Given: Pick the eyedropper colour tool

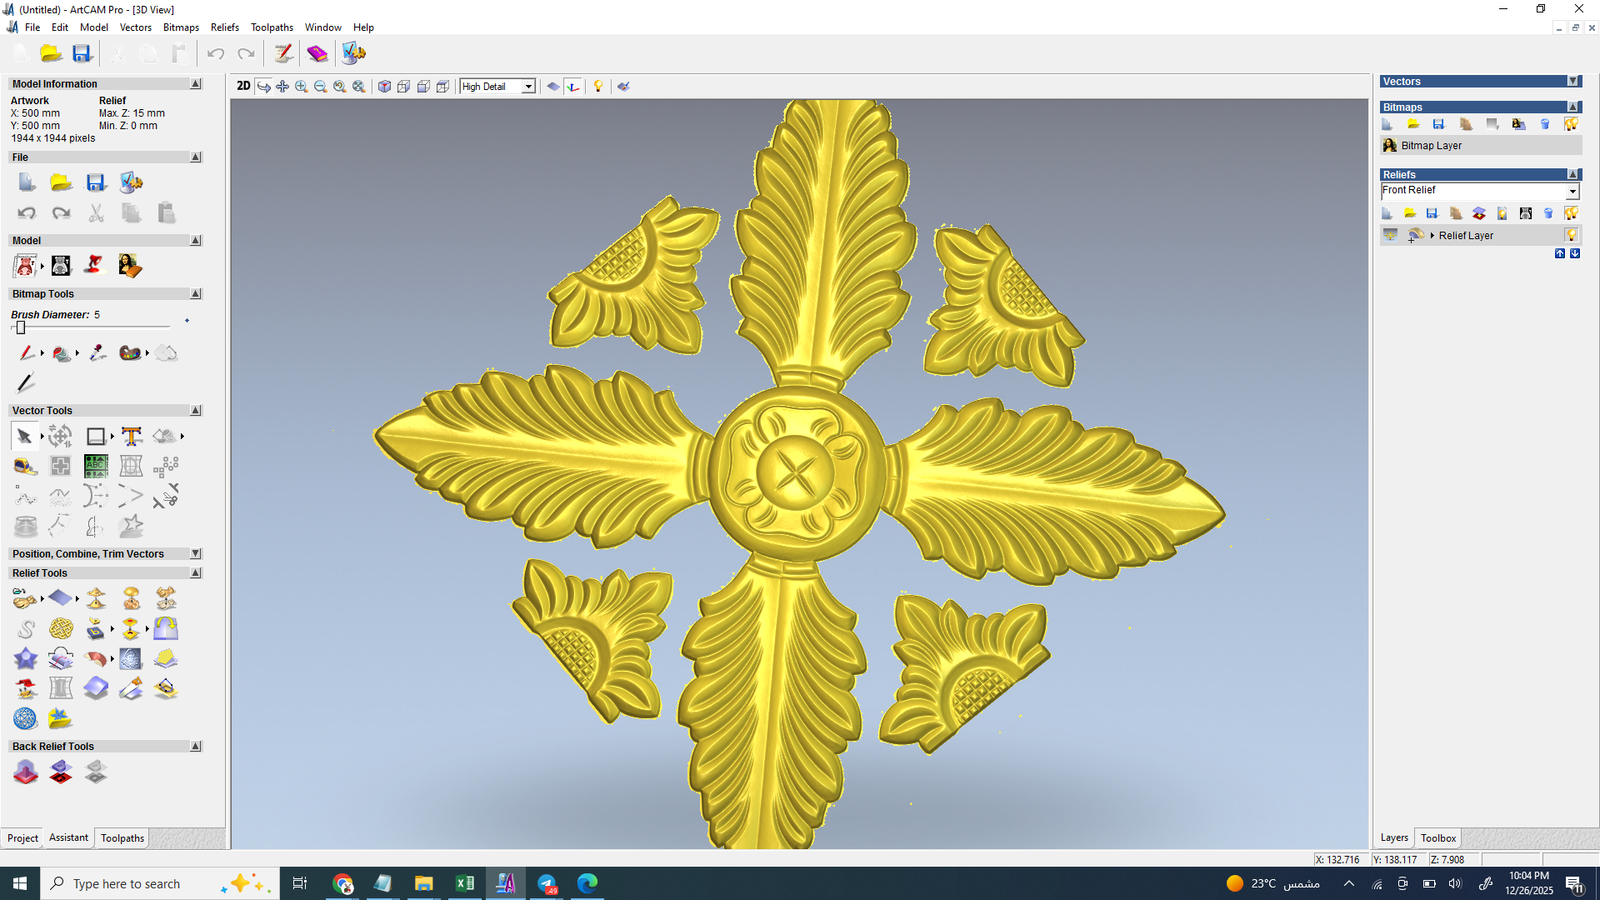Looking at the screenshot, I should click(97, 353).
